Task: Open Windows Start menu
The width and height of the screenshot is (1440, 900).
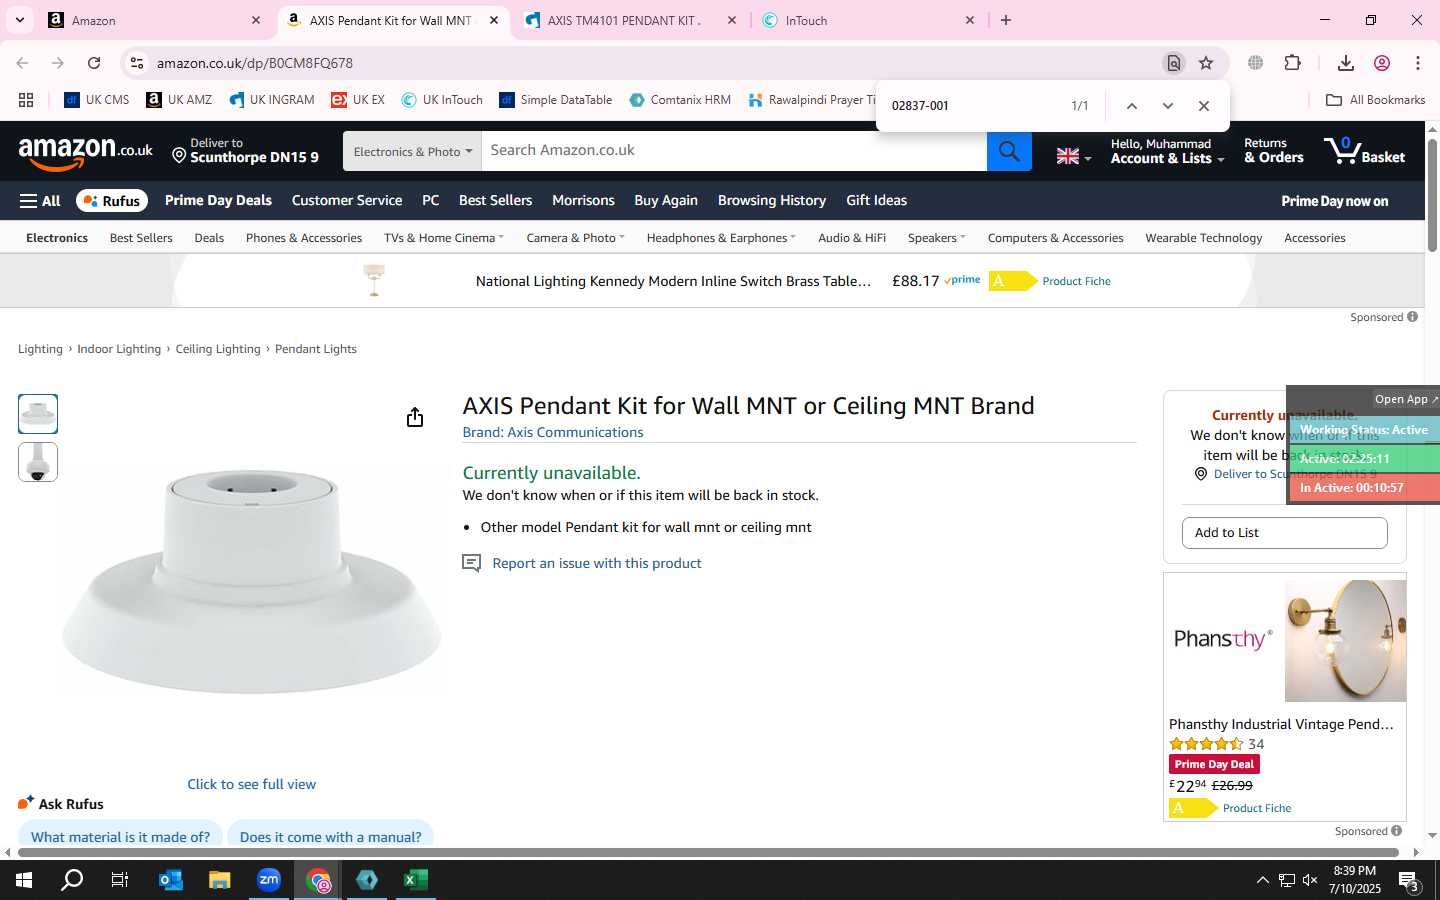Action: pyautogui.click(x=24, y=880)
